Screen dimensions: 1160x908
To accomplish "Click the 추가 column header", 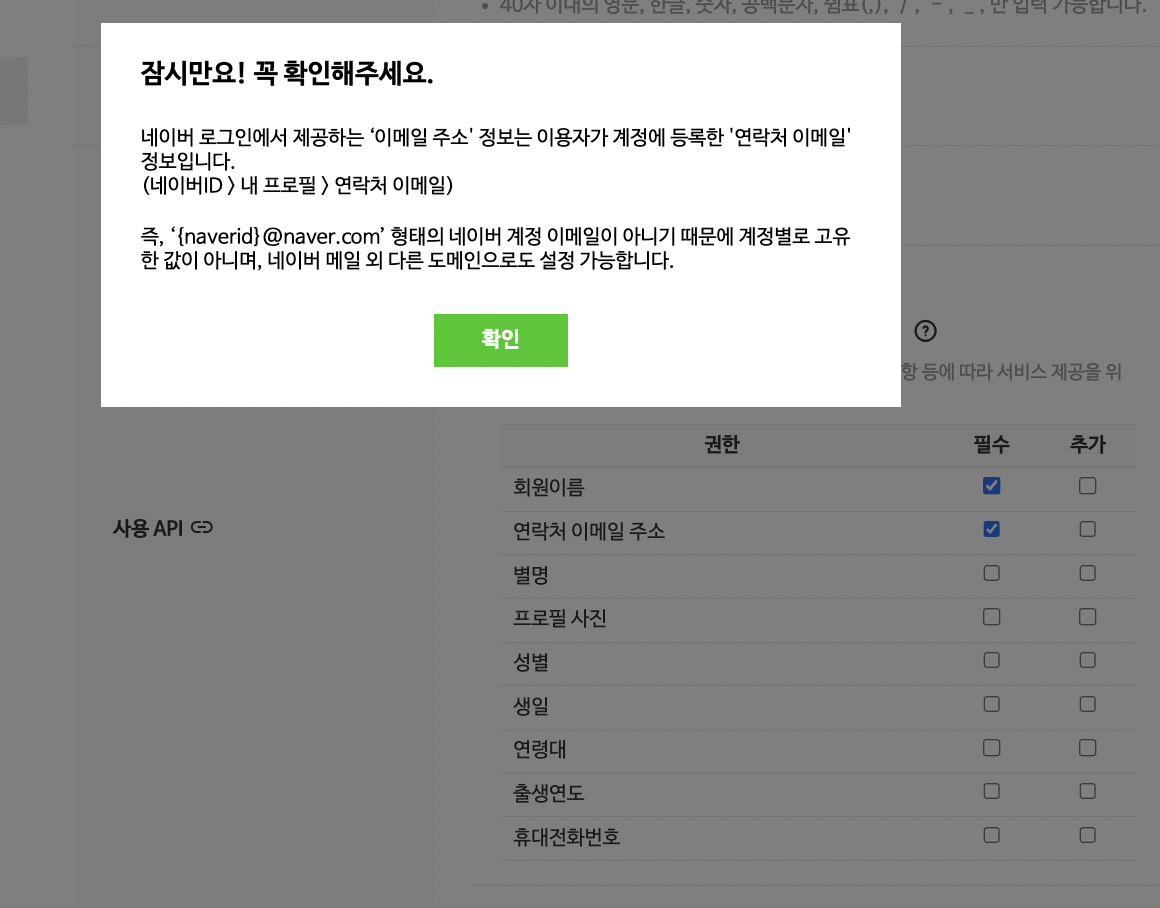I will pos(1088,444).
